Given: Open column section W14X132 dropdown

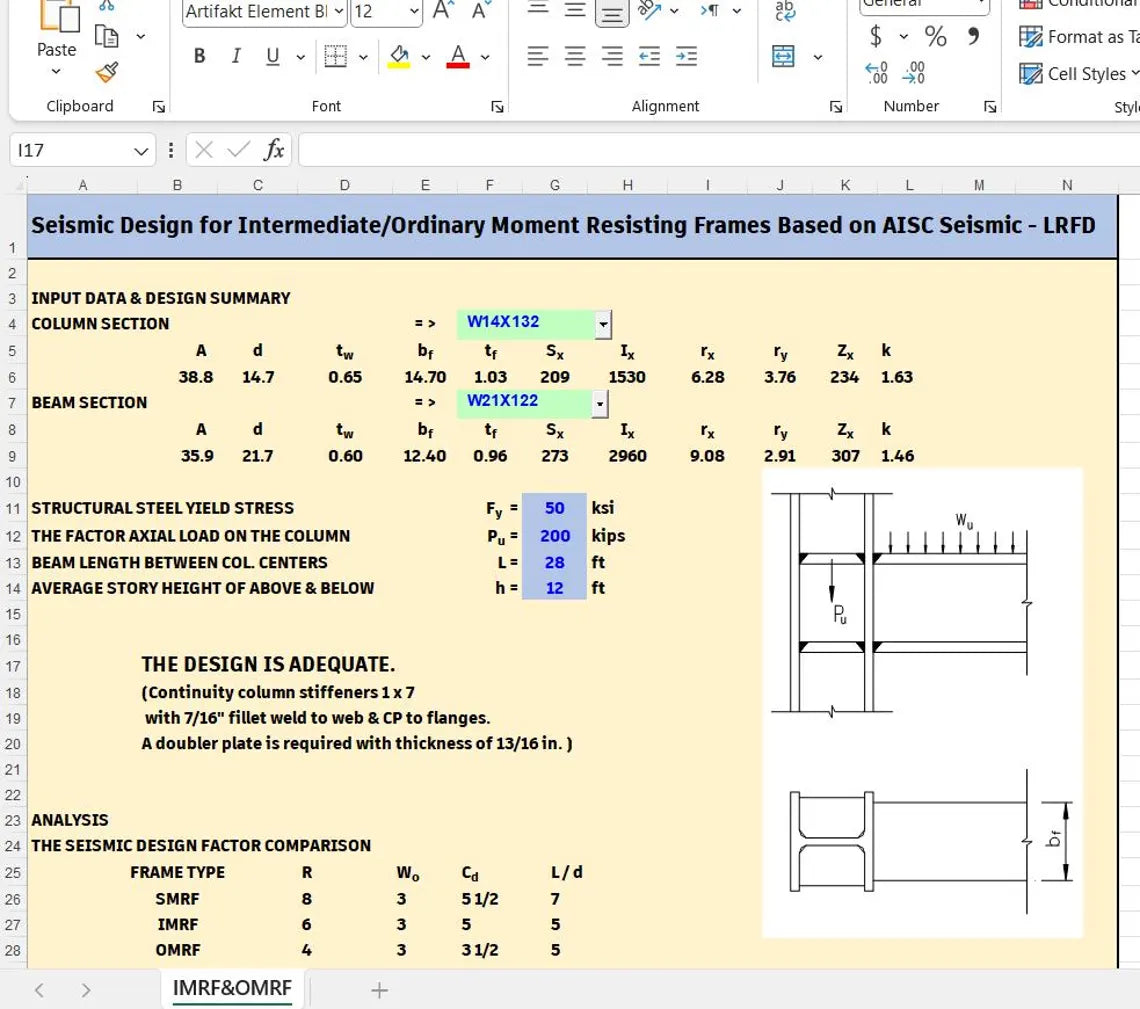Looking at the screenshot, I should click(x=603, y=324).
